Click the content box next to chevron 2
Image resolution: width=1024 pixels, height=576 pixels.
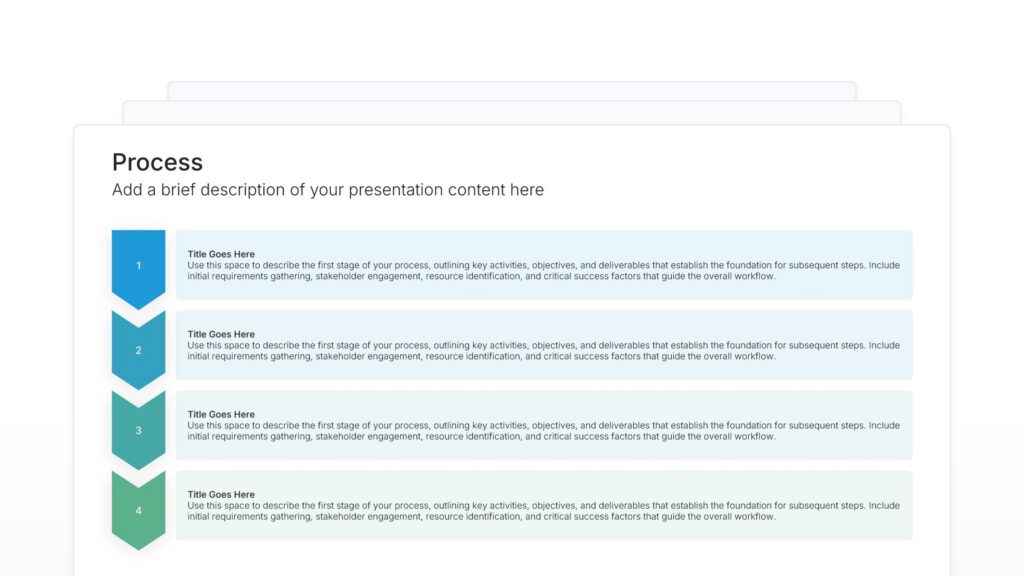click(543, 370)
